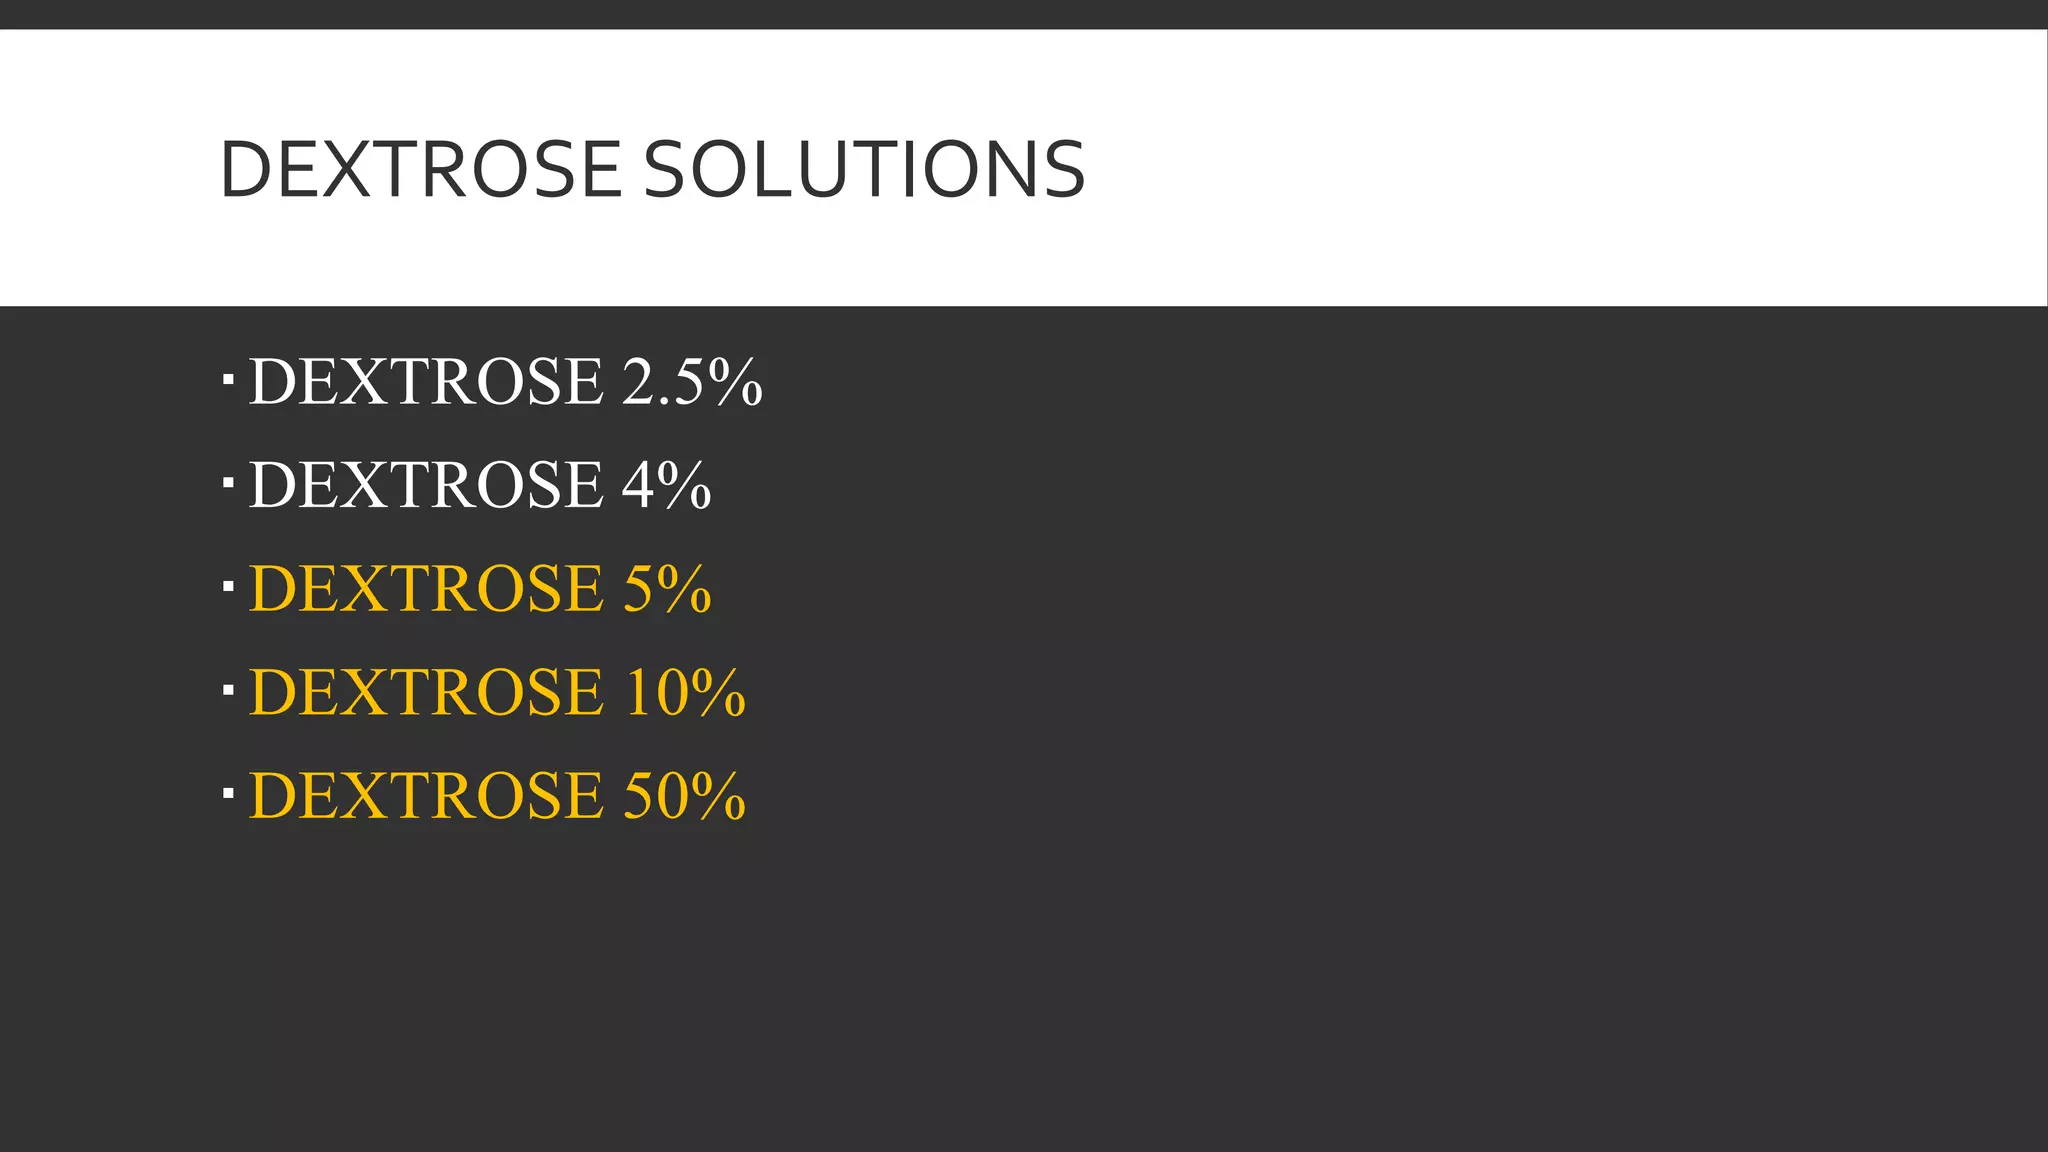Select the DEXTROSE 4% bullet text
Image resolution: width=2048 pixels, height=1152 pixels.
point(480,485)
